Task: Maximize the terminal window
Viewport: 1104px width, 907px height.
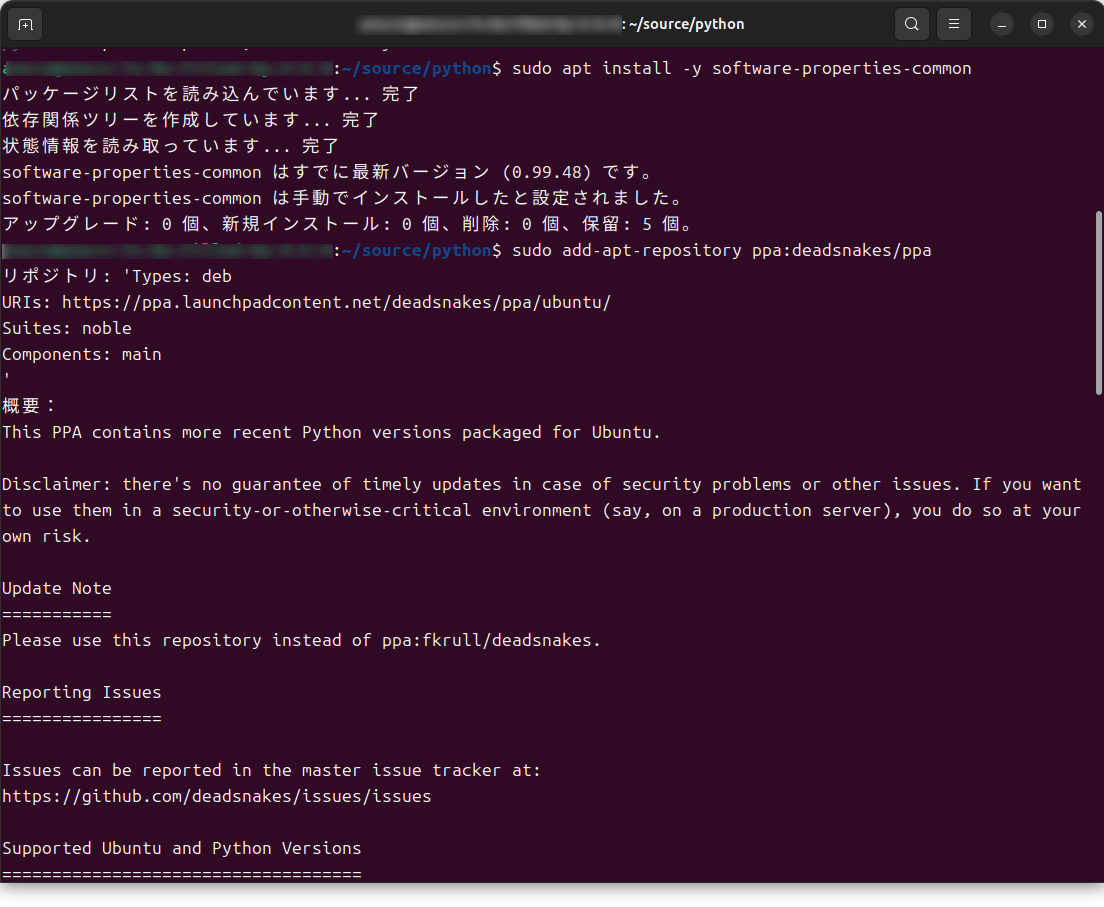Action: 1042,24
